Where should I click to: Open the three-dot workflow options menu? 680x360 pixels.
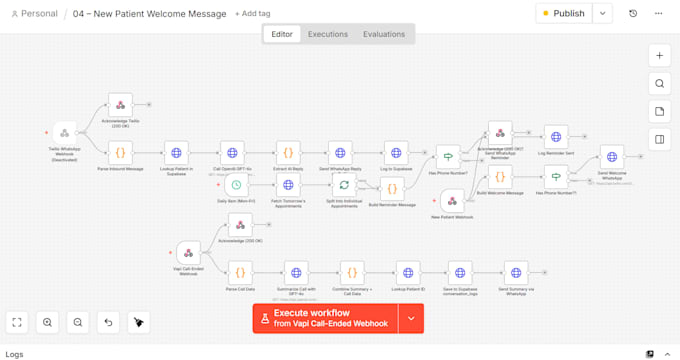(658, 13)
